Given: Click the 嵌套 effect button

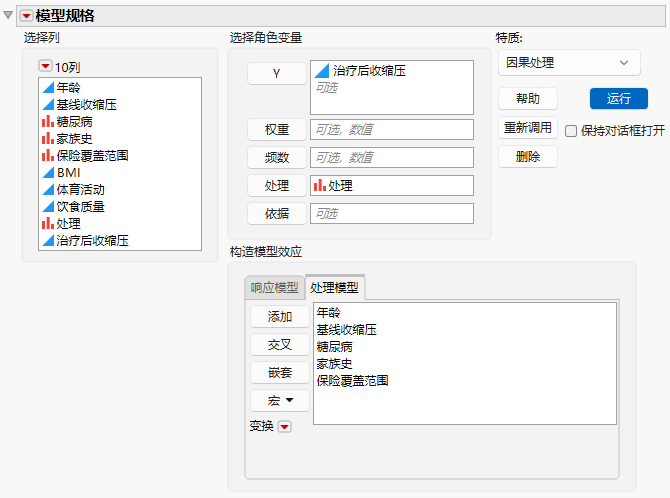Looking at the screenshot, I should [280, 373].
